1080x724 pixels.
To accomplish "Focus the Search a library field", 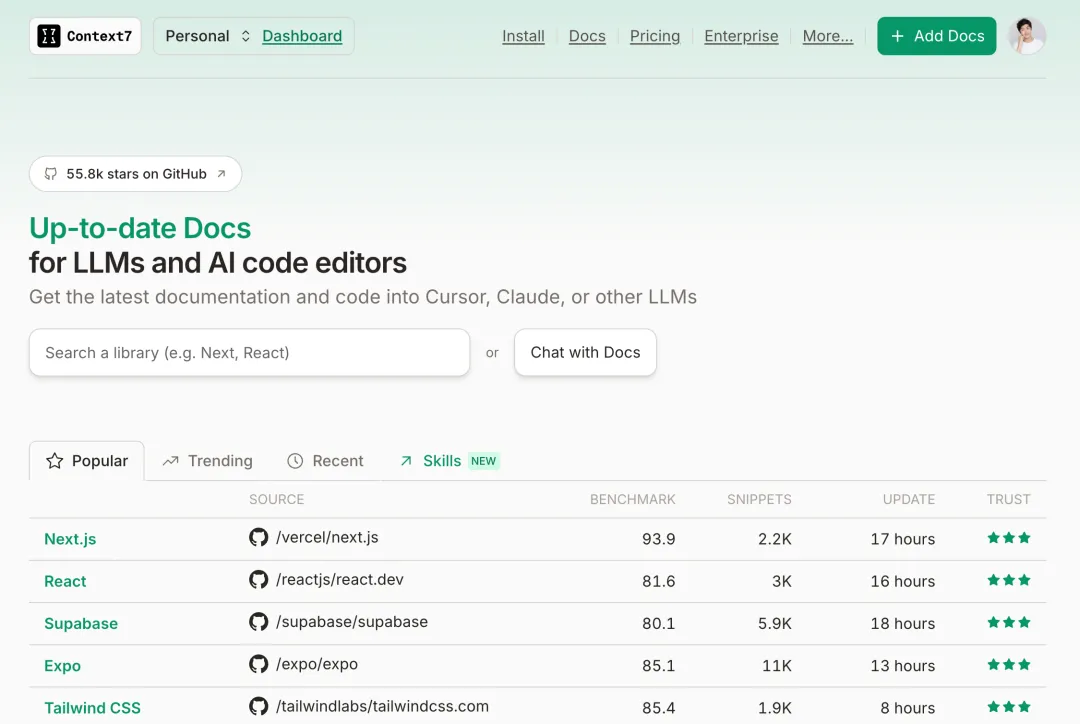I will 249,352.
